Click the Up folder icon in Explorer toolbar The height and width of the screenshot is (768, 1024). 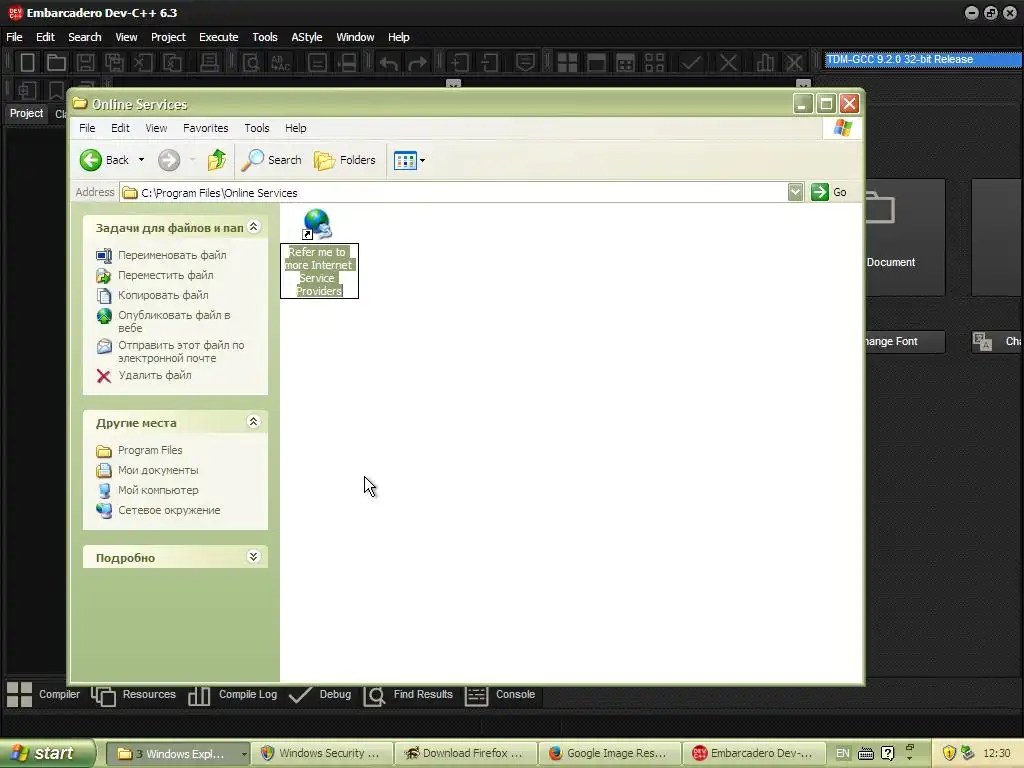tap(217, 160)
